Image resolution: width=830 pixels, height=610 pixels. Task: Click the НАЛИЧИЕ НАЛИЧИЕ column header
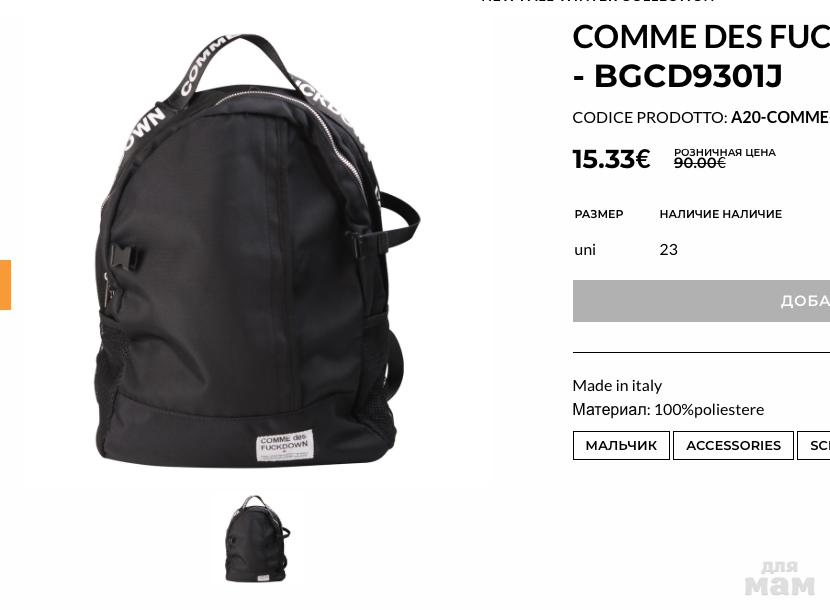[x=720, y=214]
